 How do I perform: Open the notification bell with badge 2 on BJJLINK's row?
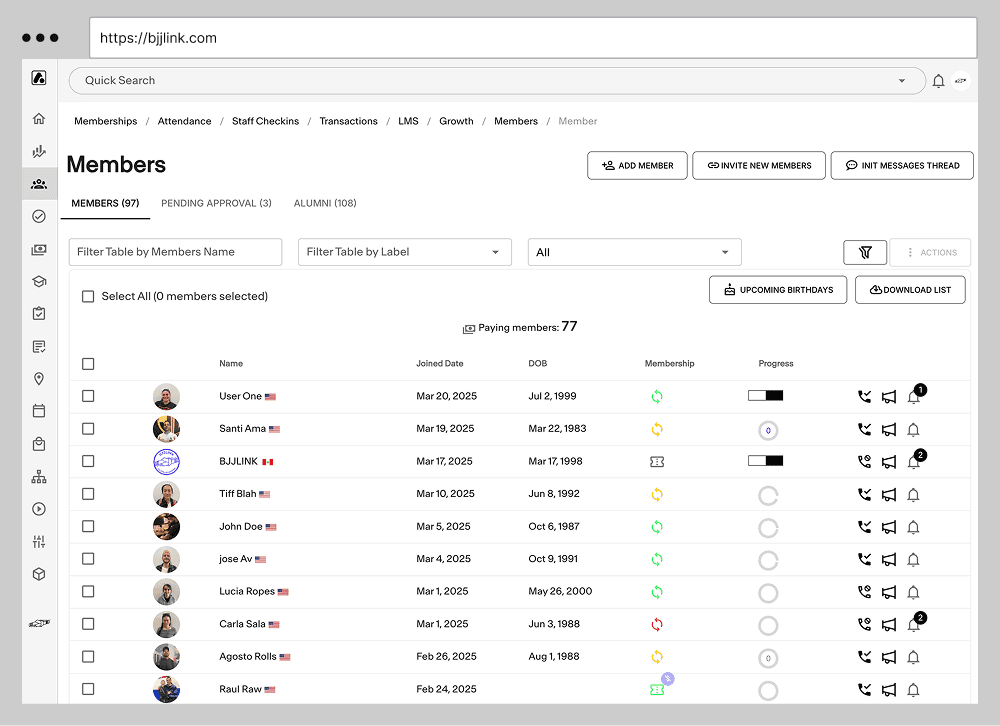(913, 461)
